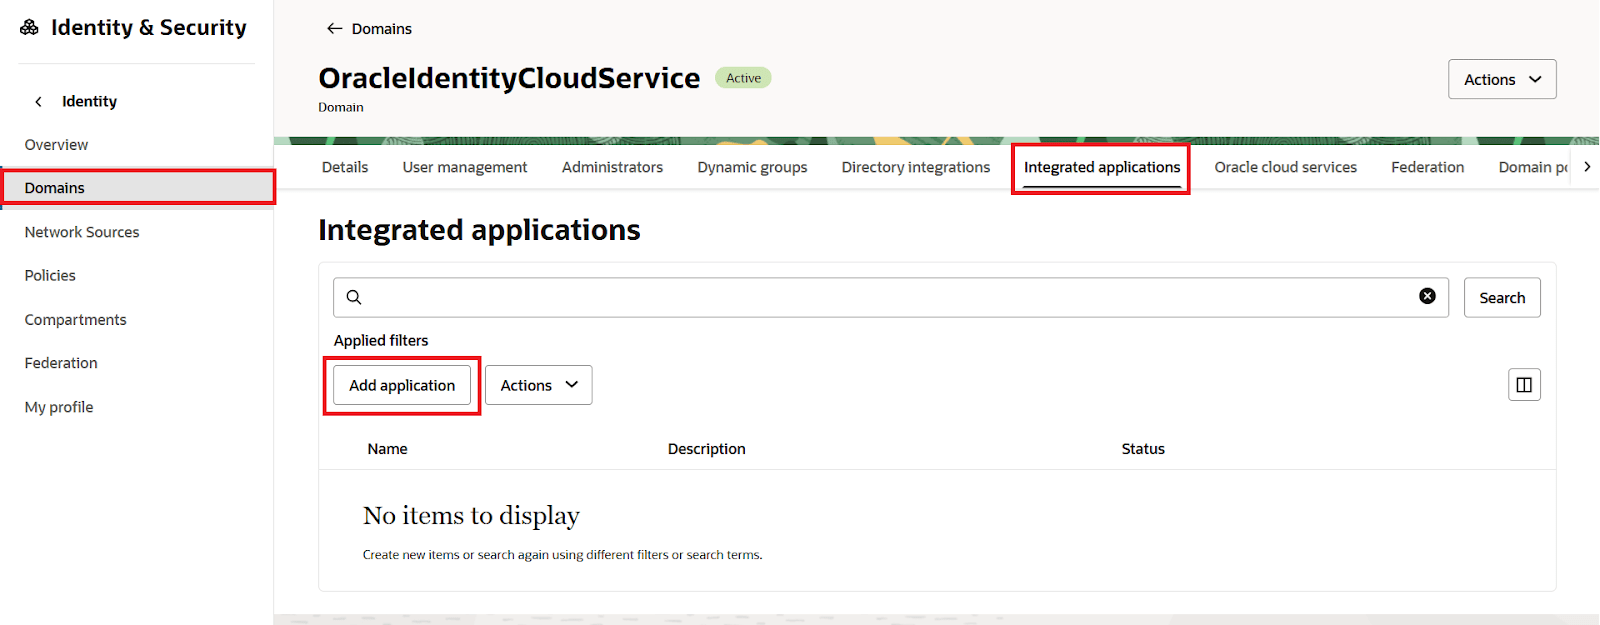Screen dimensions: 1600x625
Task: Click the Identity sidebar heading
Action: [x=89, y=101]
